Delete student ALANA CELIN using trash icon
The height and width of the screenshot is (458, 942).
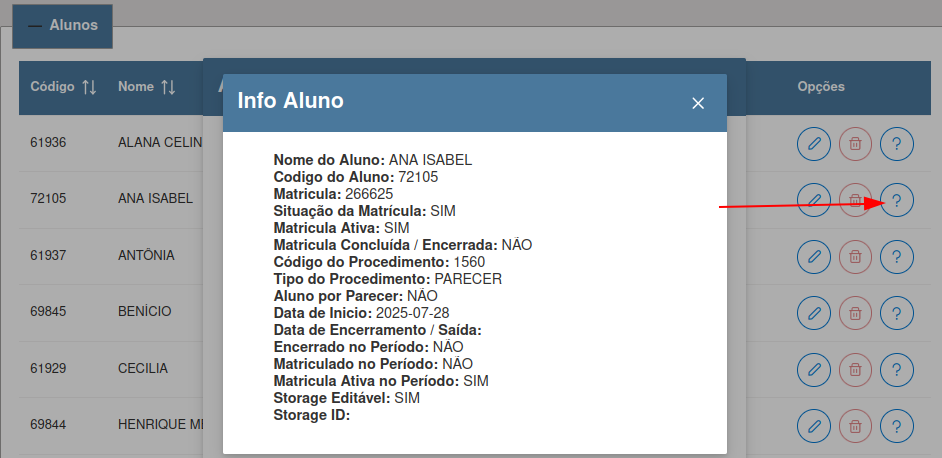tap(855, 144)
